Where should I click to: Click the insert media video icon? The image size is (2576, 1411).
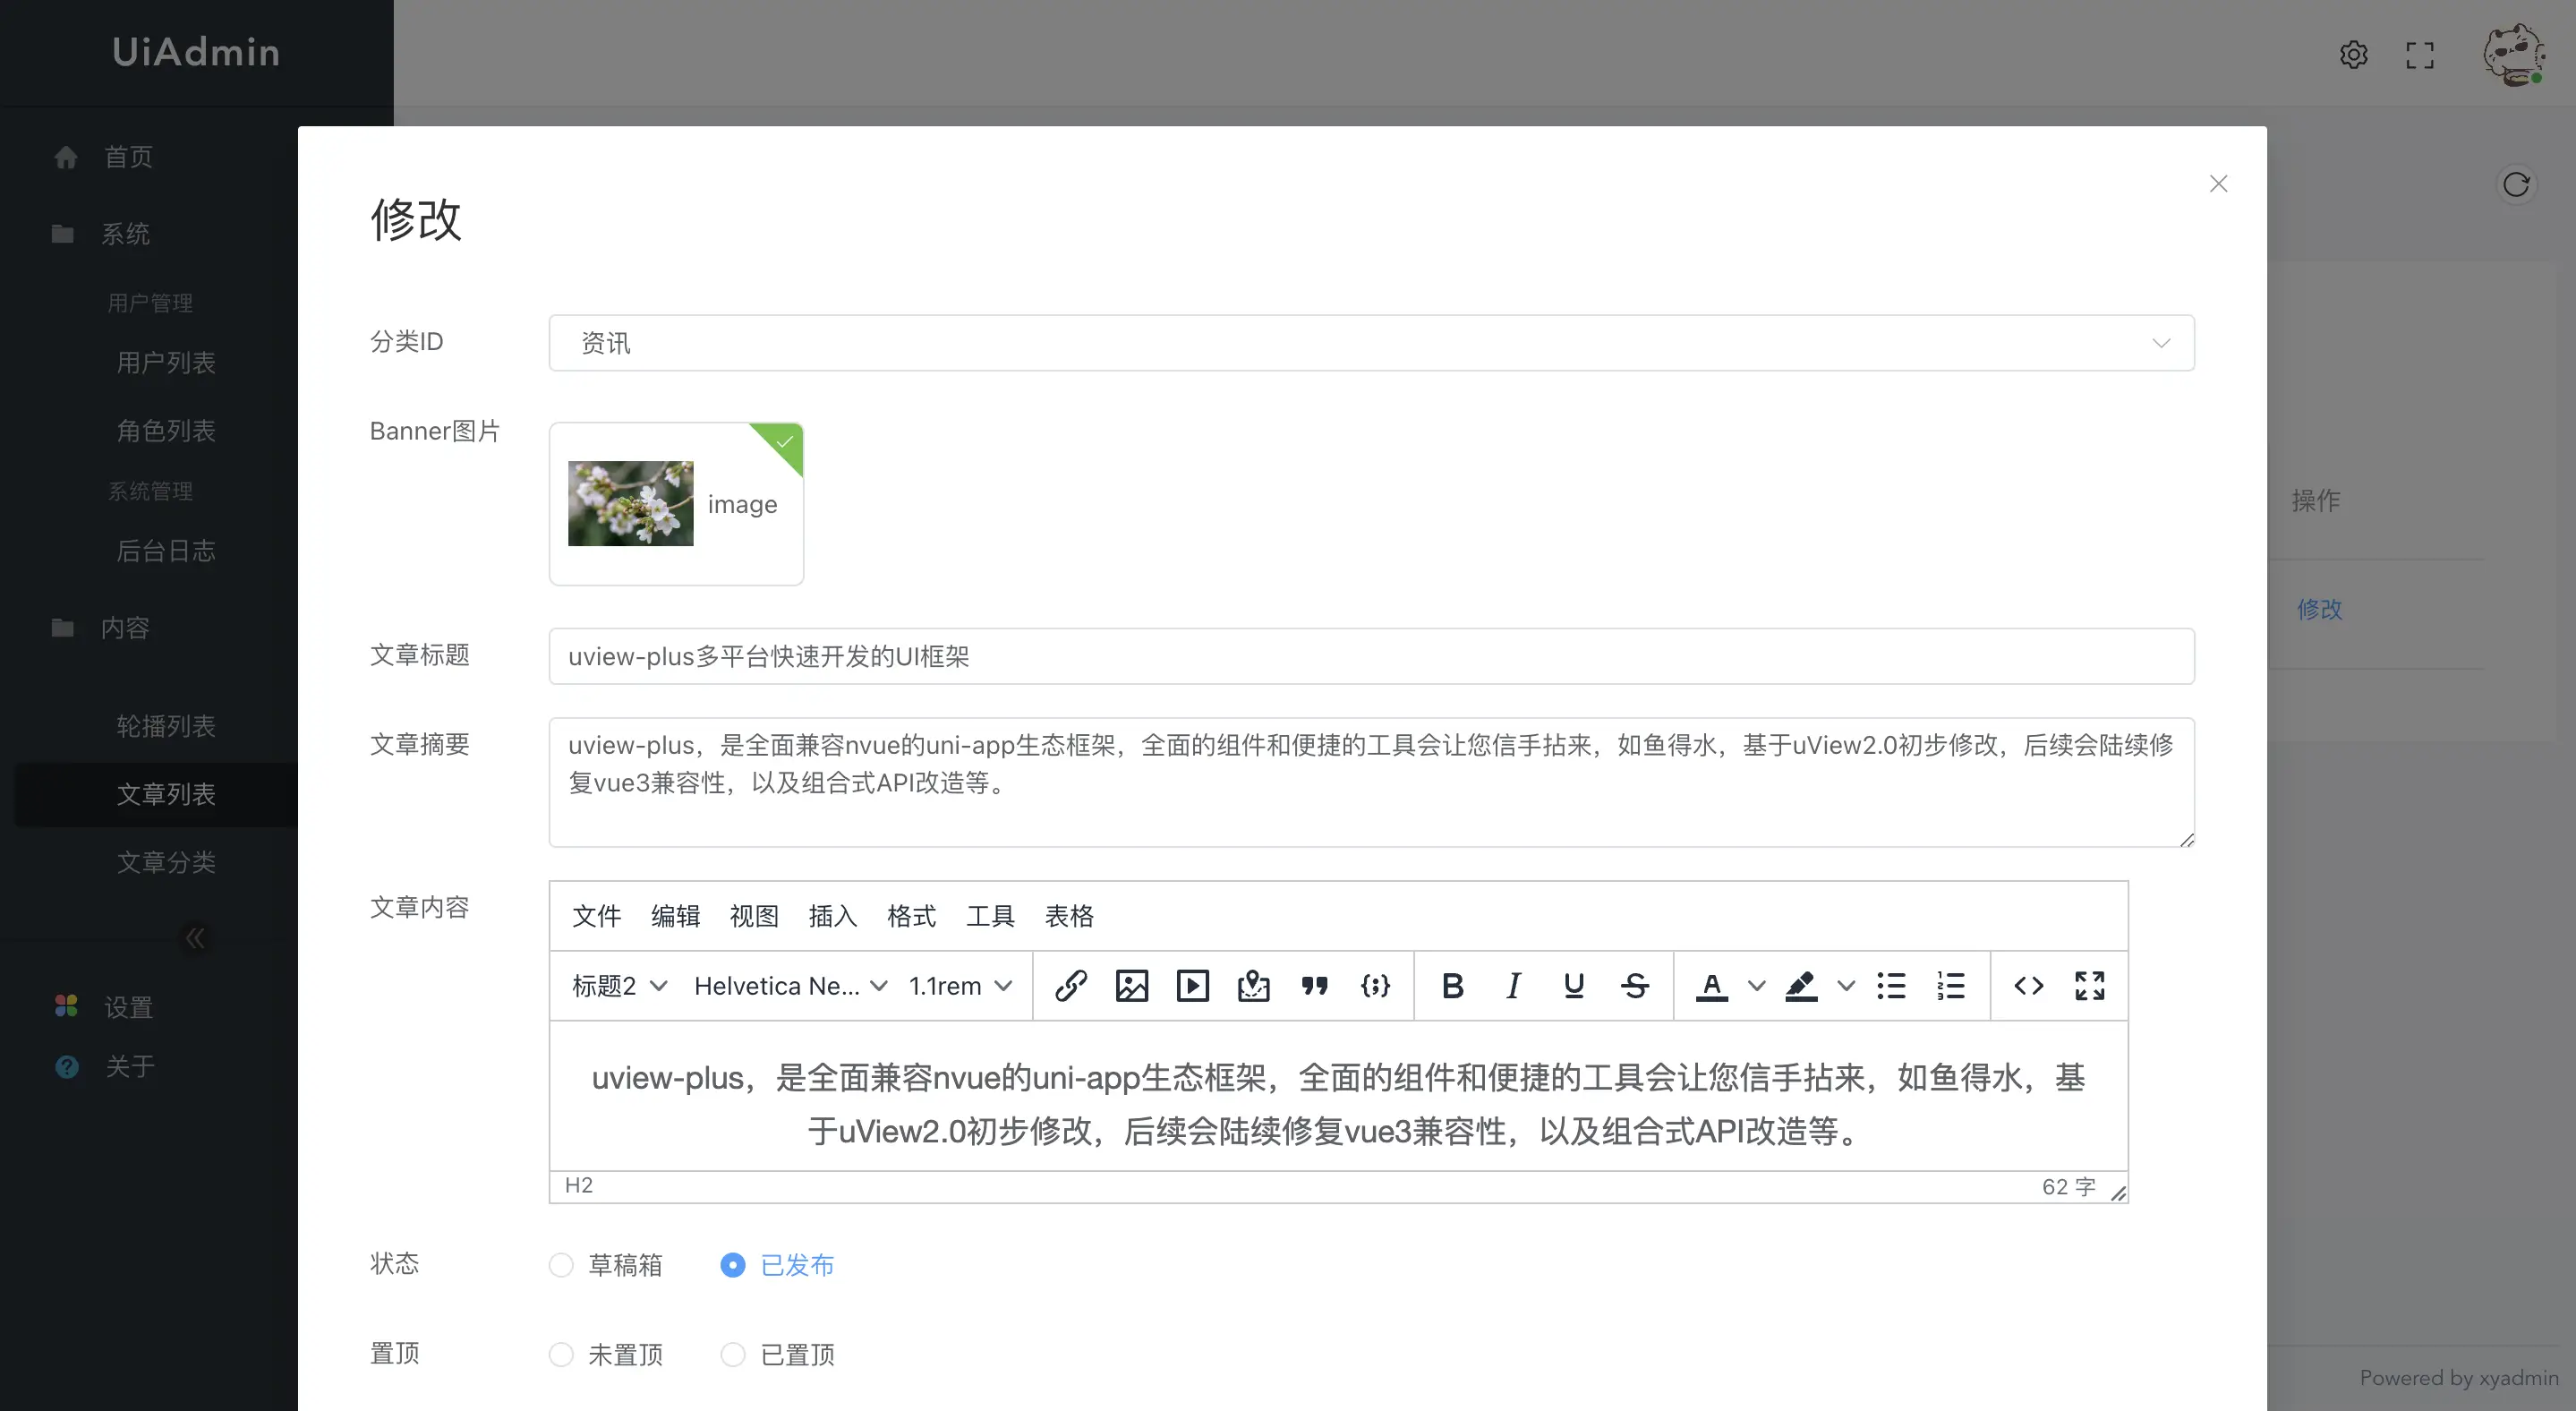pos(1192,985)
